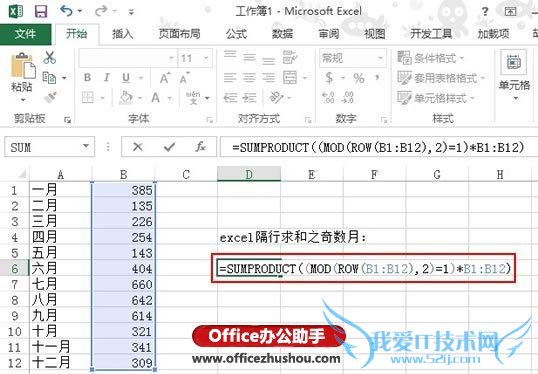Expand the Name Box SUM dropdown

tap(86, 146)
